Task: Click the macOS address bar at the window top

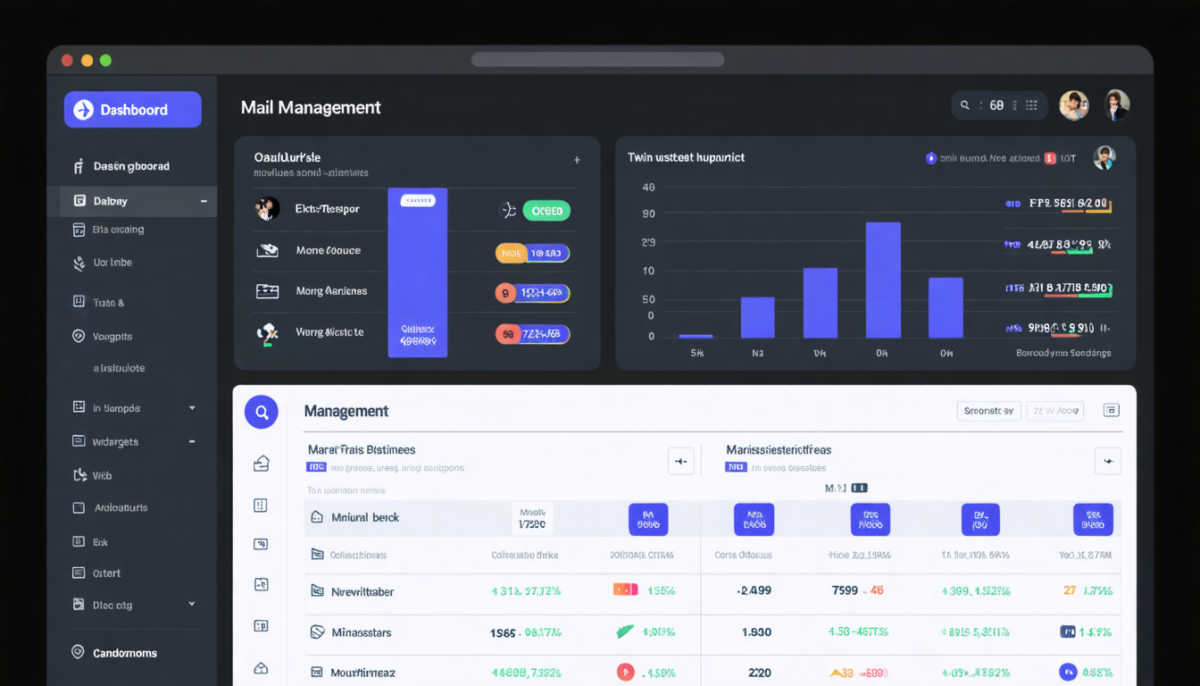Action: click(x=598, y=59)
